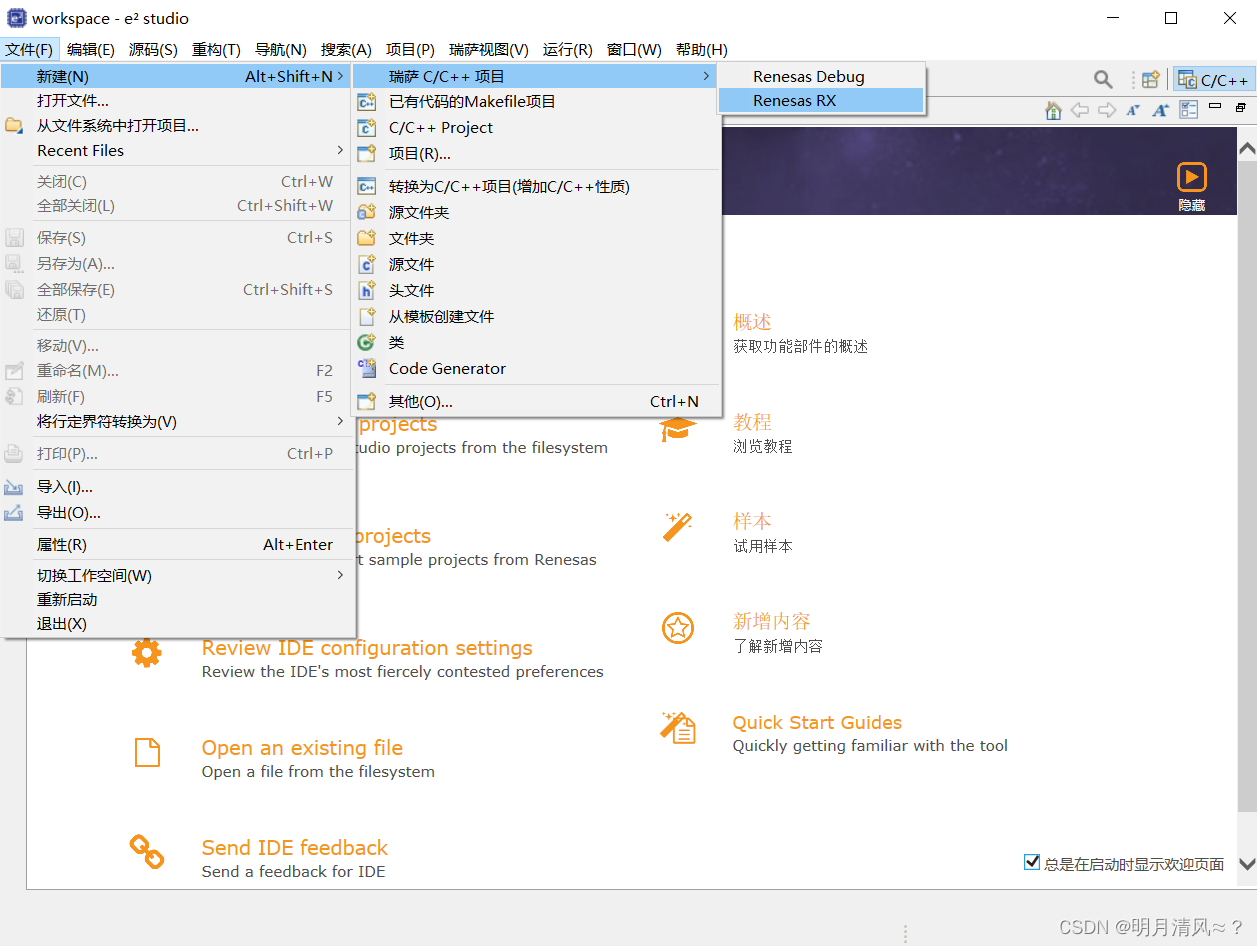The width and height of the screenshot is (1257, 946).
Task: Open the 导航(N) menu
Action: 281,49
